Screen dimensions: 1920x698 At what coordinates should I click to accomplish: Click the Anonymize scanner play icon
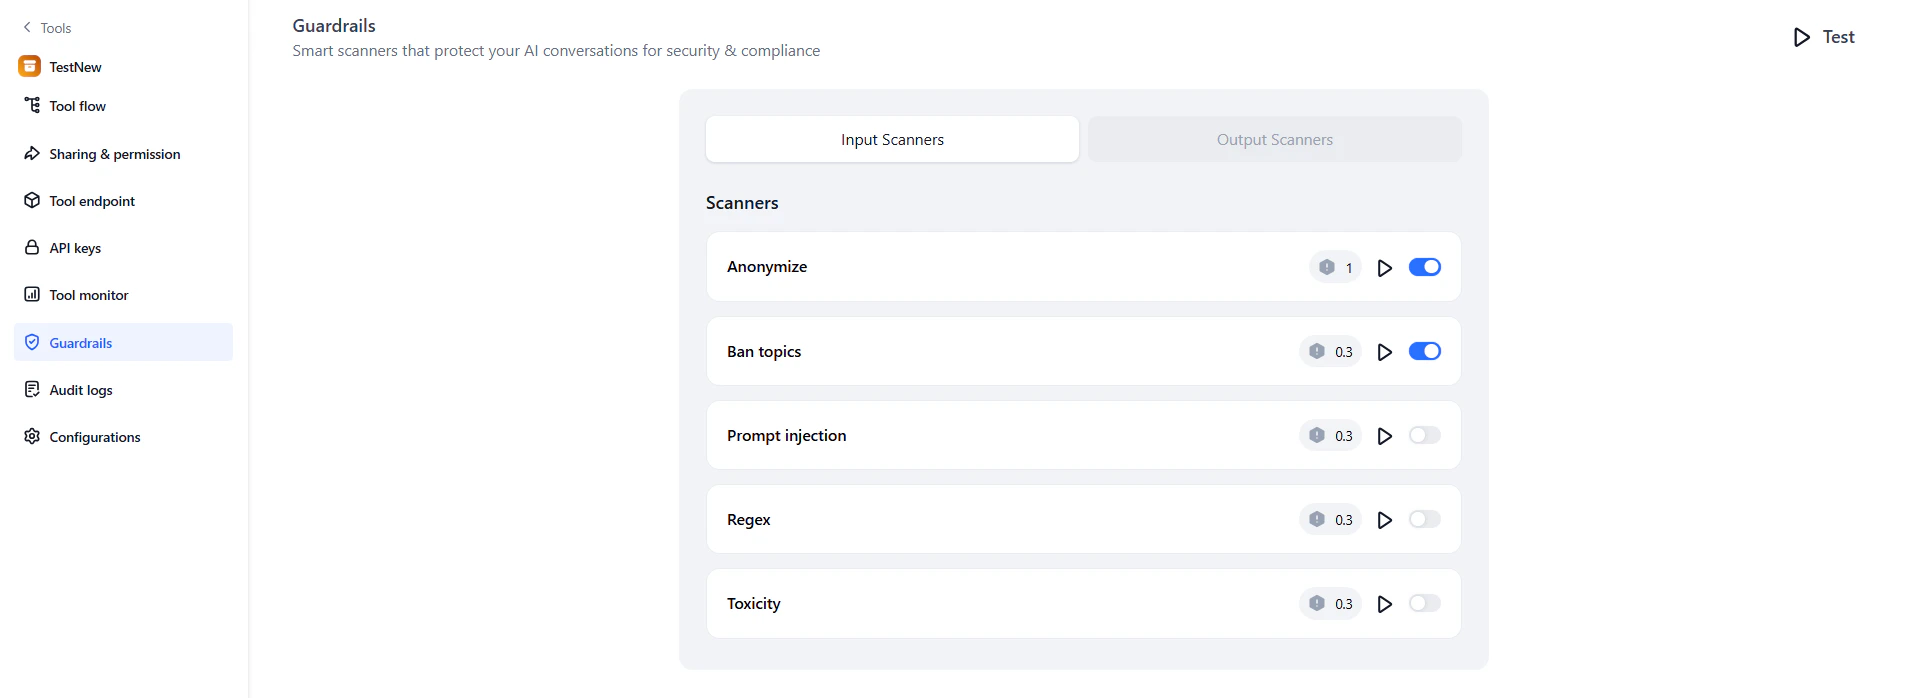tap(1384, 268)
